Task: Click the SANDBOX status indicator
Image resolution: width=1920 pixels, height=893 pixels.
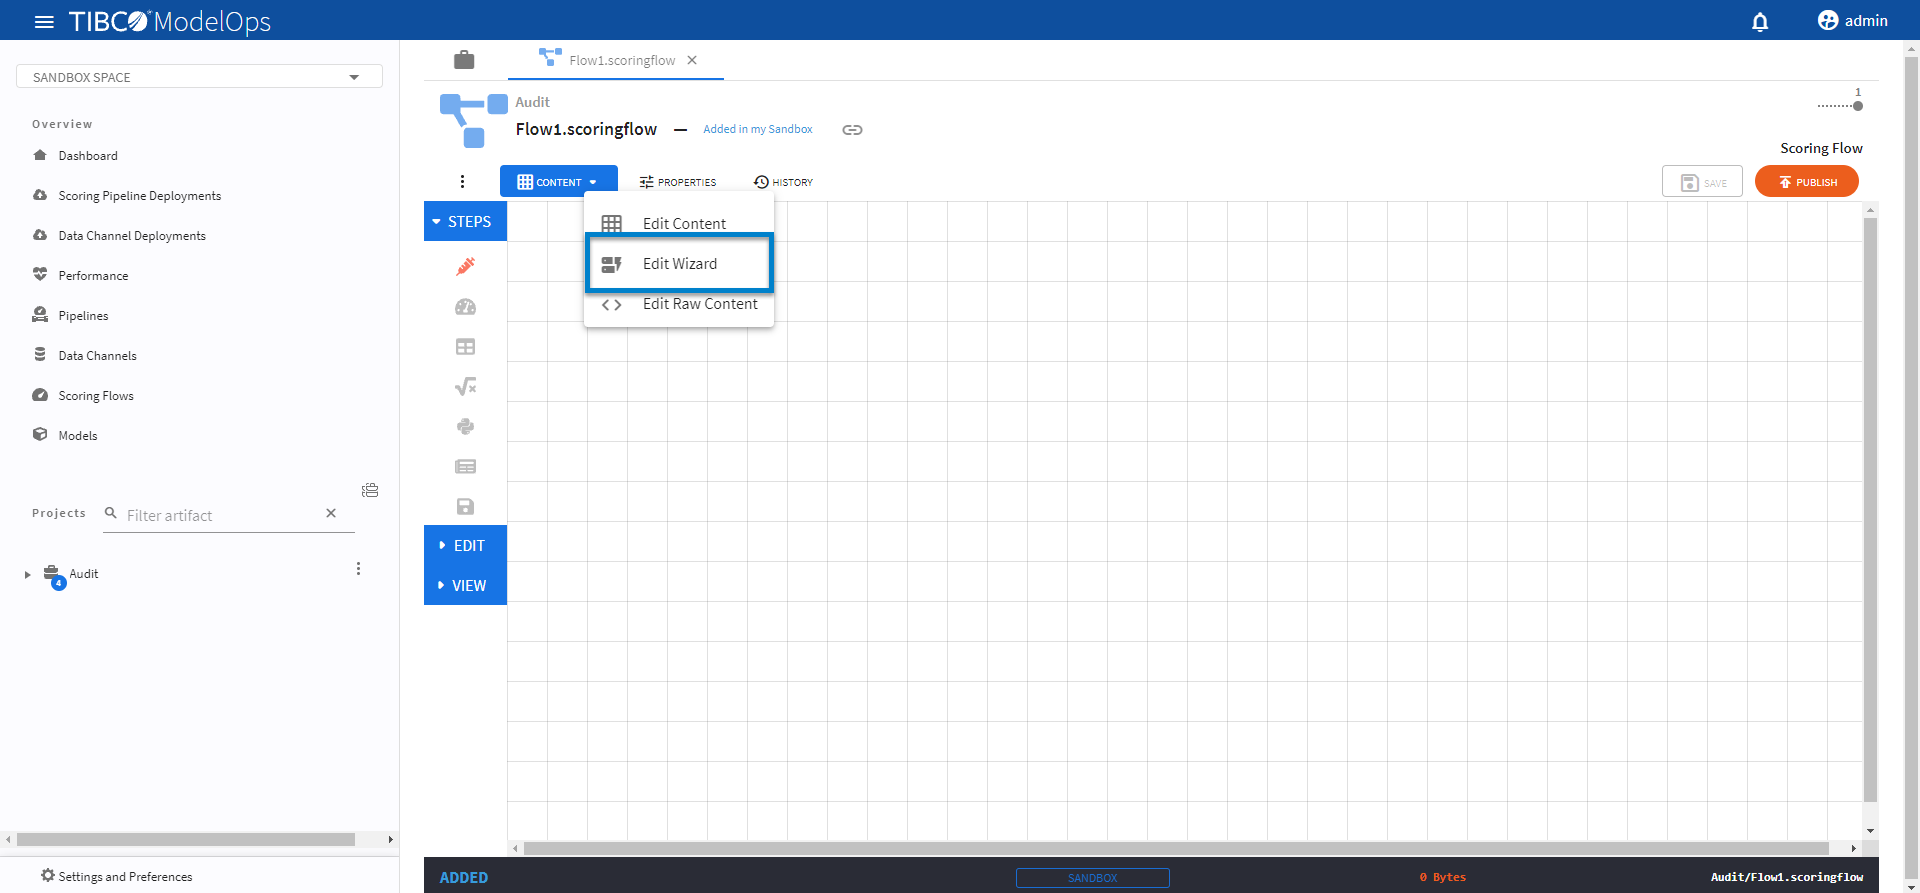Action: pos(1092,877)
